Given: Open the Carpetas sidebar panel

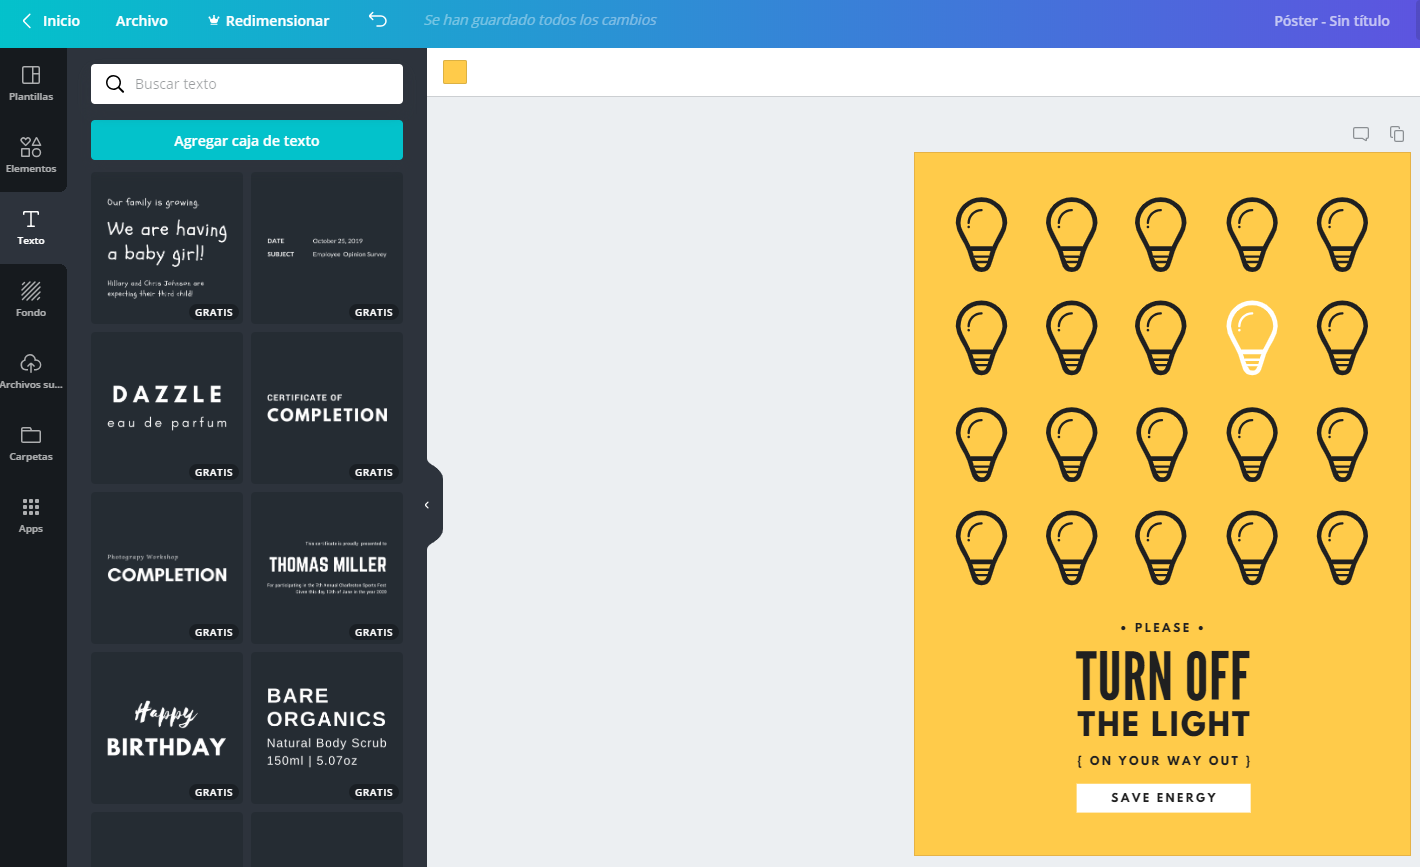Looking at the screenshot, I should [x=31, y=444].
